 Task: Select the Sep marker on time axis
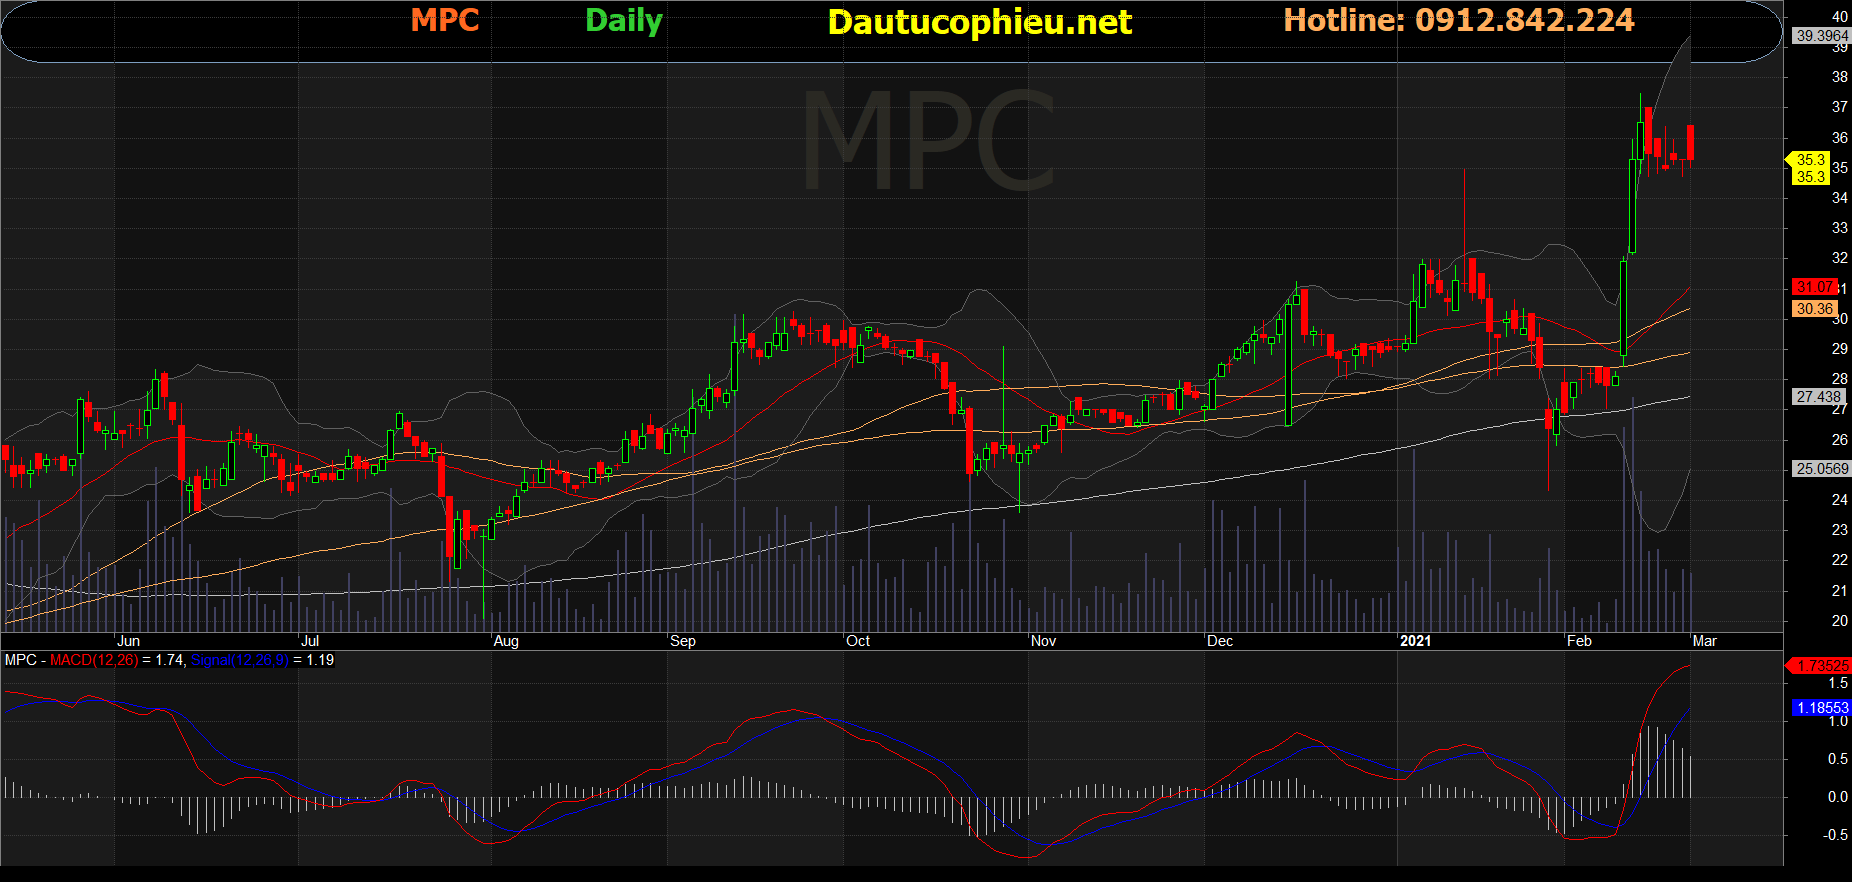683,641
